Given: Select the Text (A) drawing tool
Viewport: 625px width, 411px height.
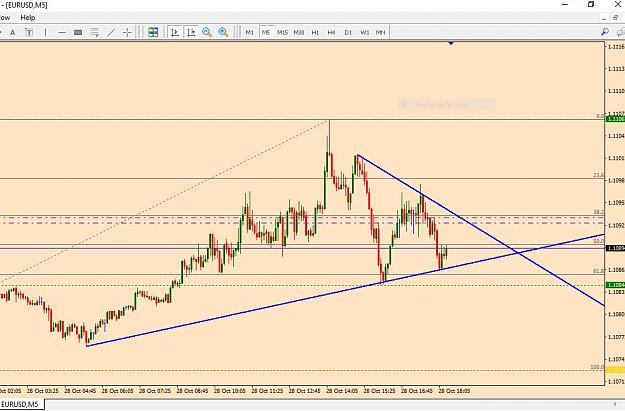Looking at the screenshot, I should coord(13,32).
